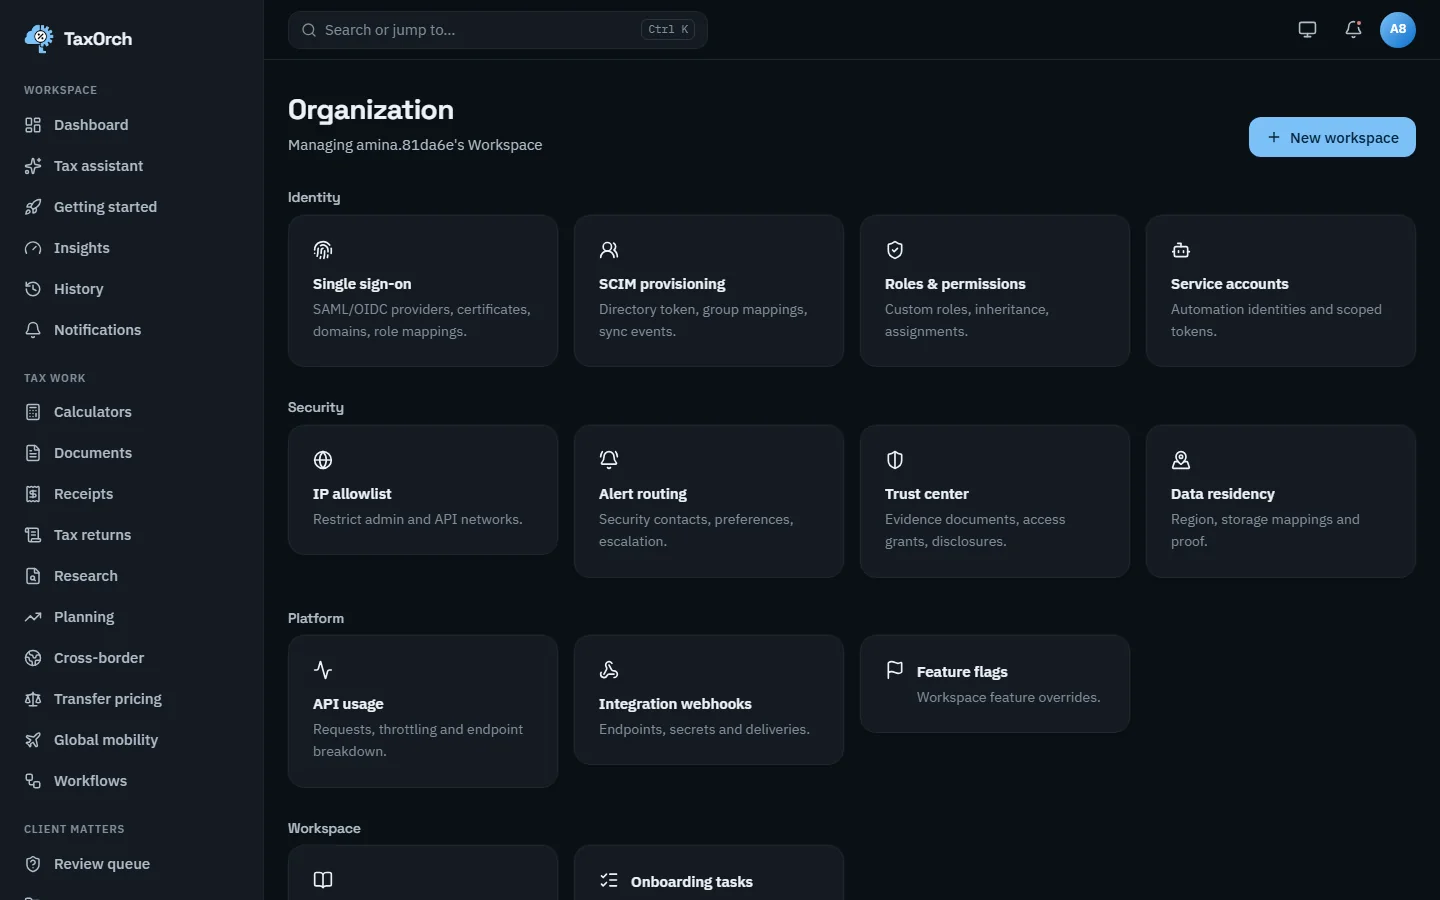Open Planning in the sidebar
Viewport: 1440px width, 900px height.
coord(132,617)
